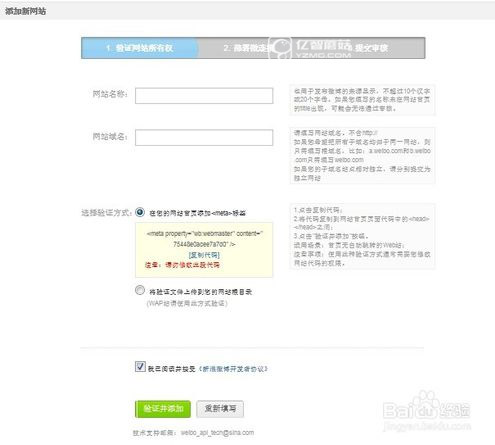Select the upload verification file radio option
The image size is (495, 445).
[x=140, y=290]
